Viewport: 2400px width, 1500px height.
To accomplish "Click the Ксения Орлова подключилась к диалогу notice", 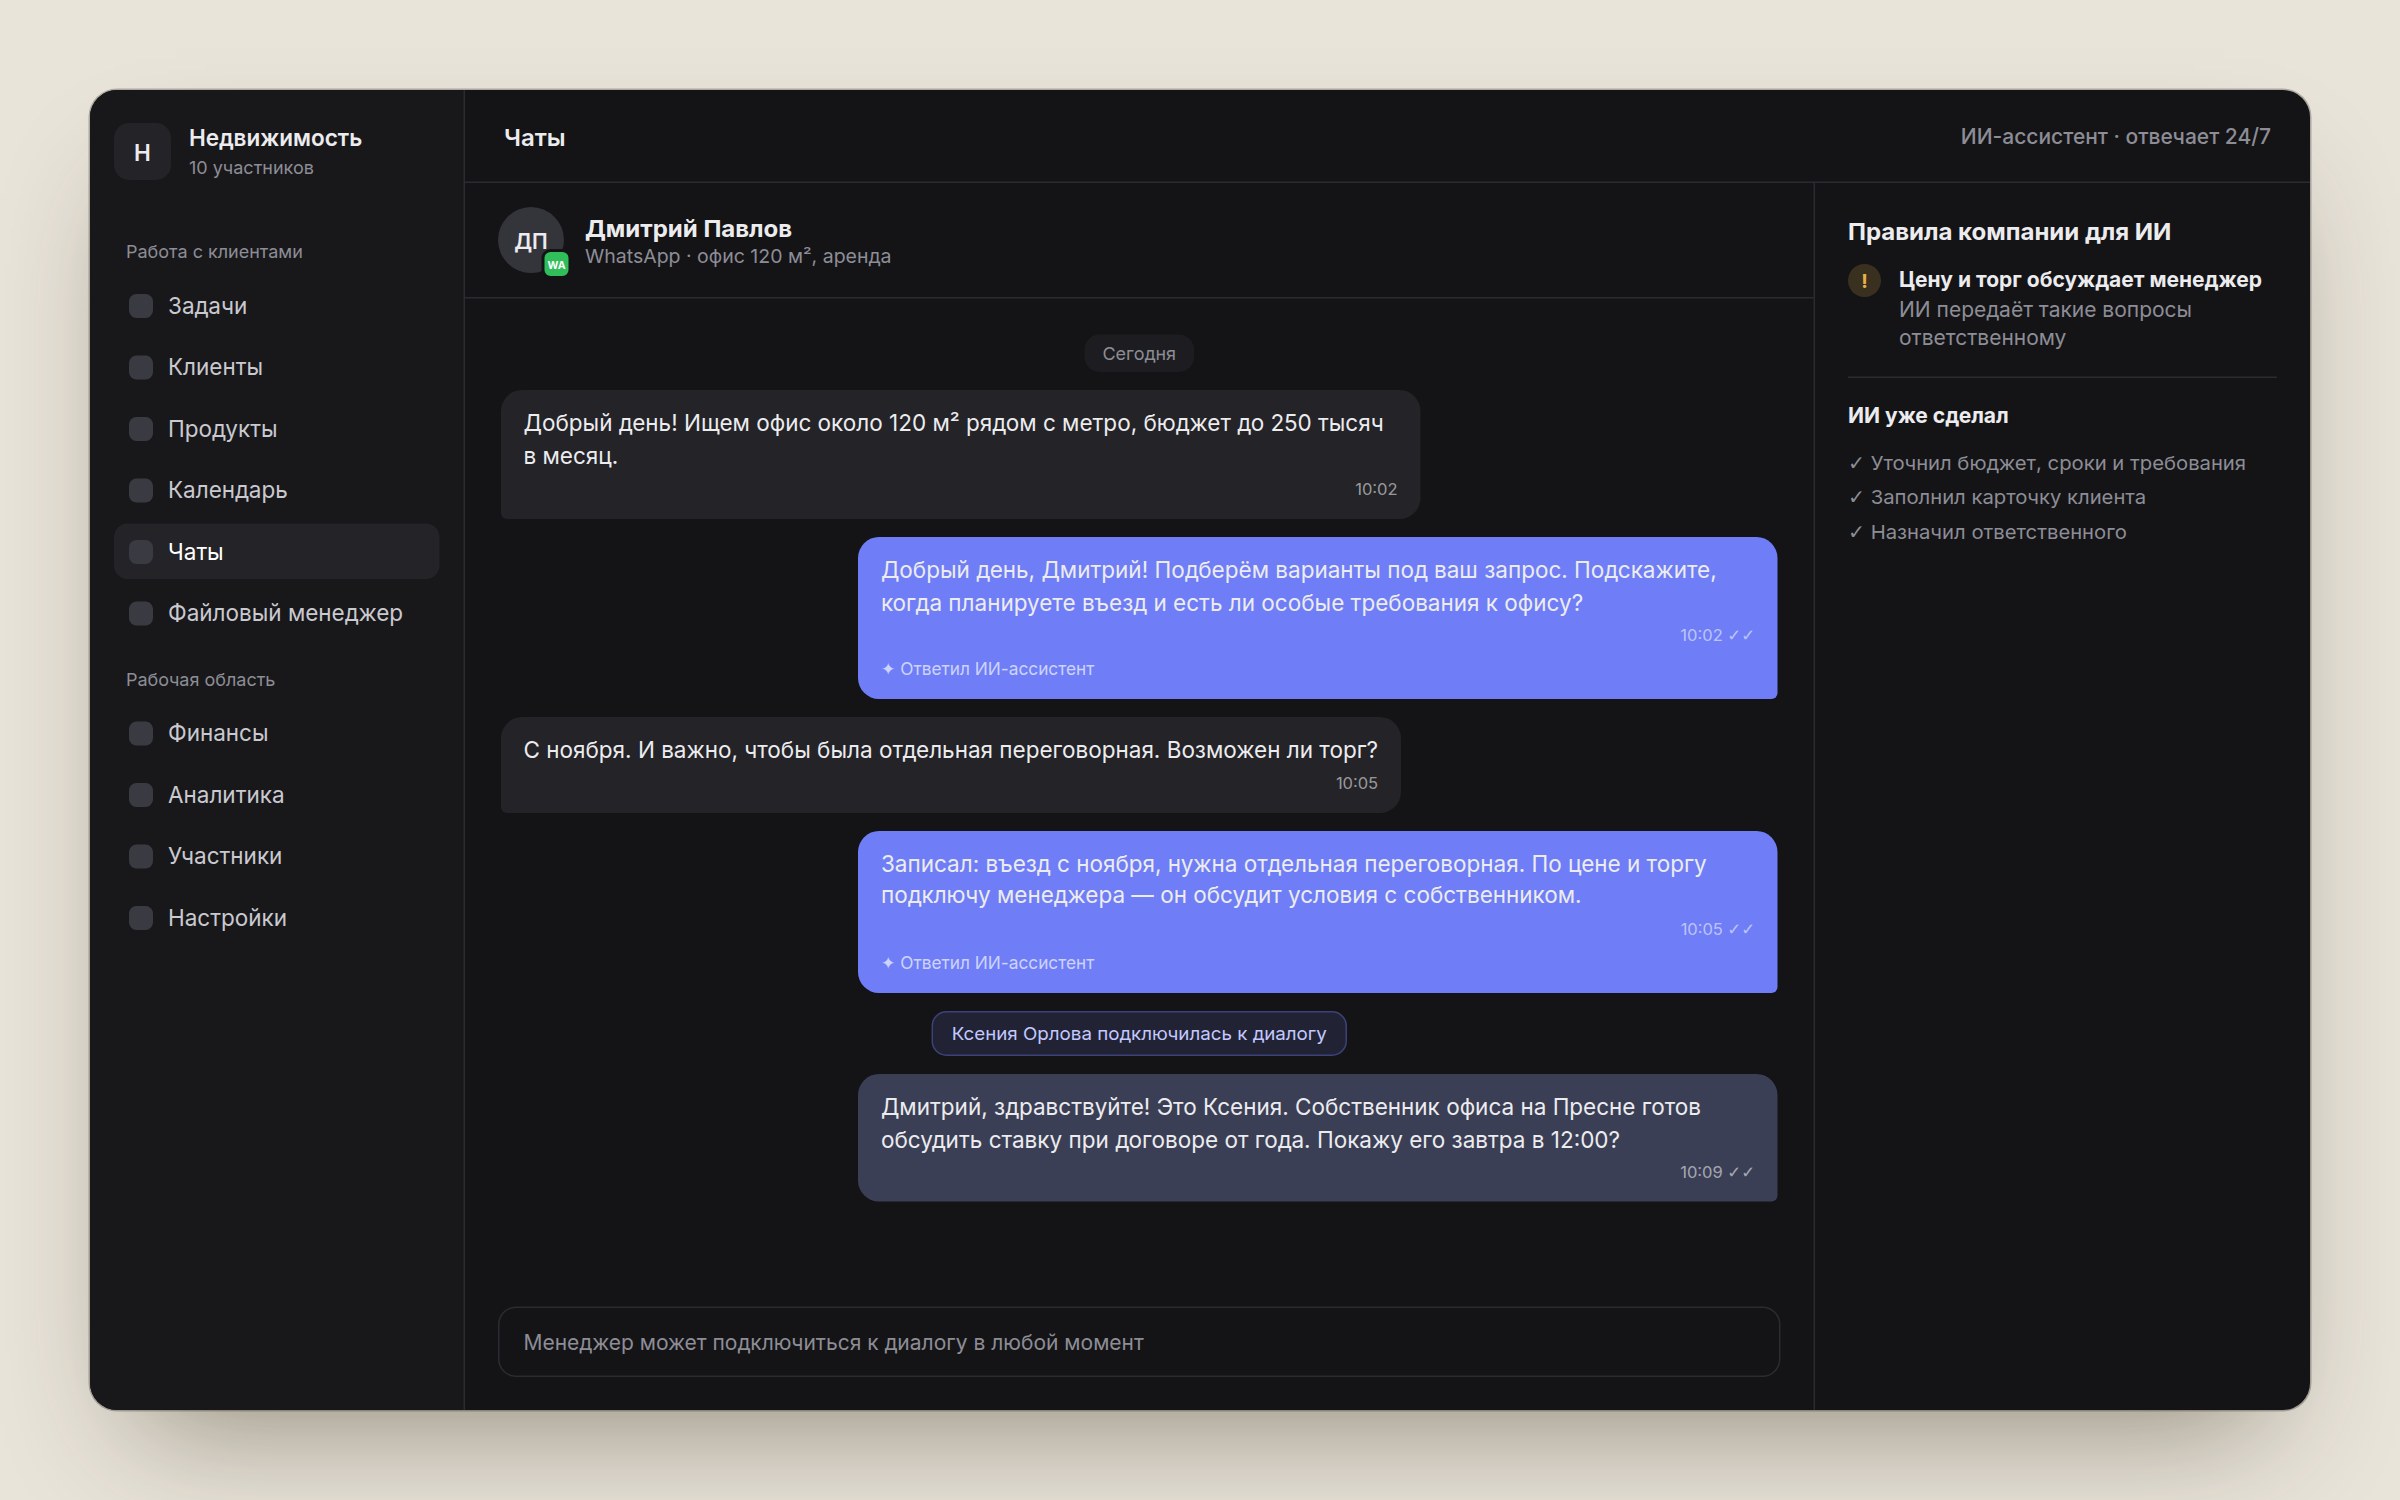I will click(1138, 1034).
